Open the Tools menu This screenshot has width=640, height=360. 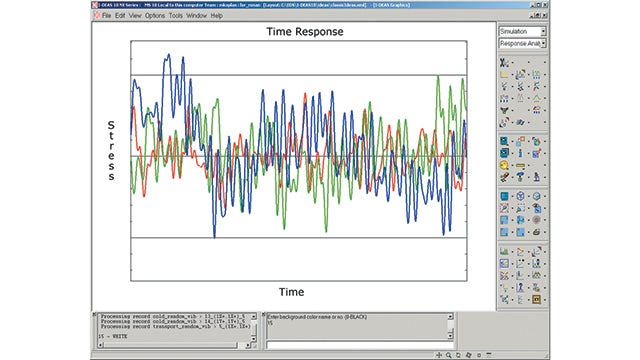[176, 16]
